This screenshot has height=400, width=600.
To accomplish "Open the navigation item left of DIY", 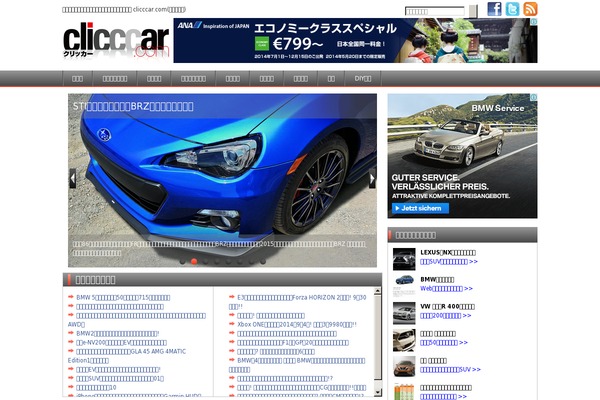I will click(331, 78).
